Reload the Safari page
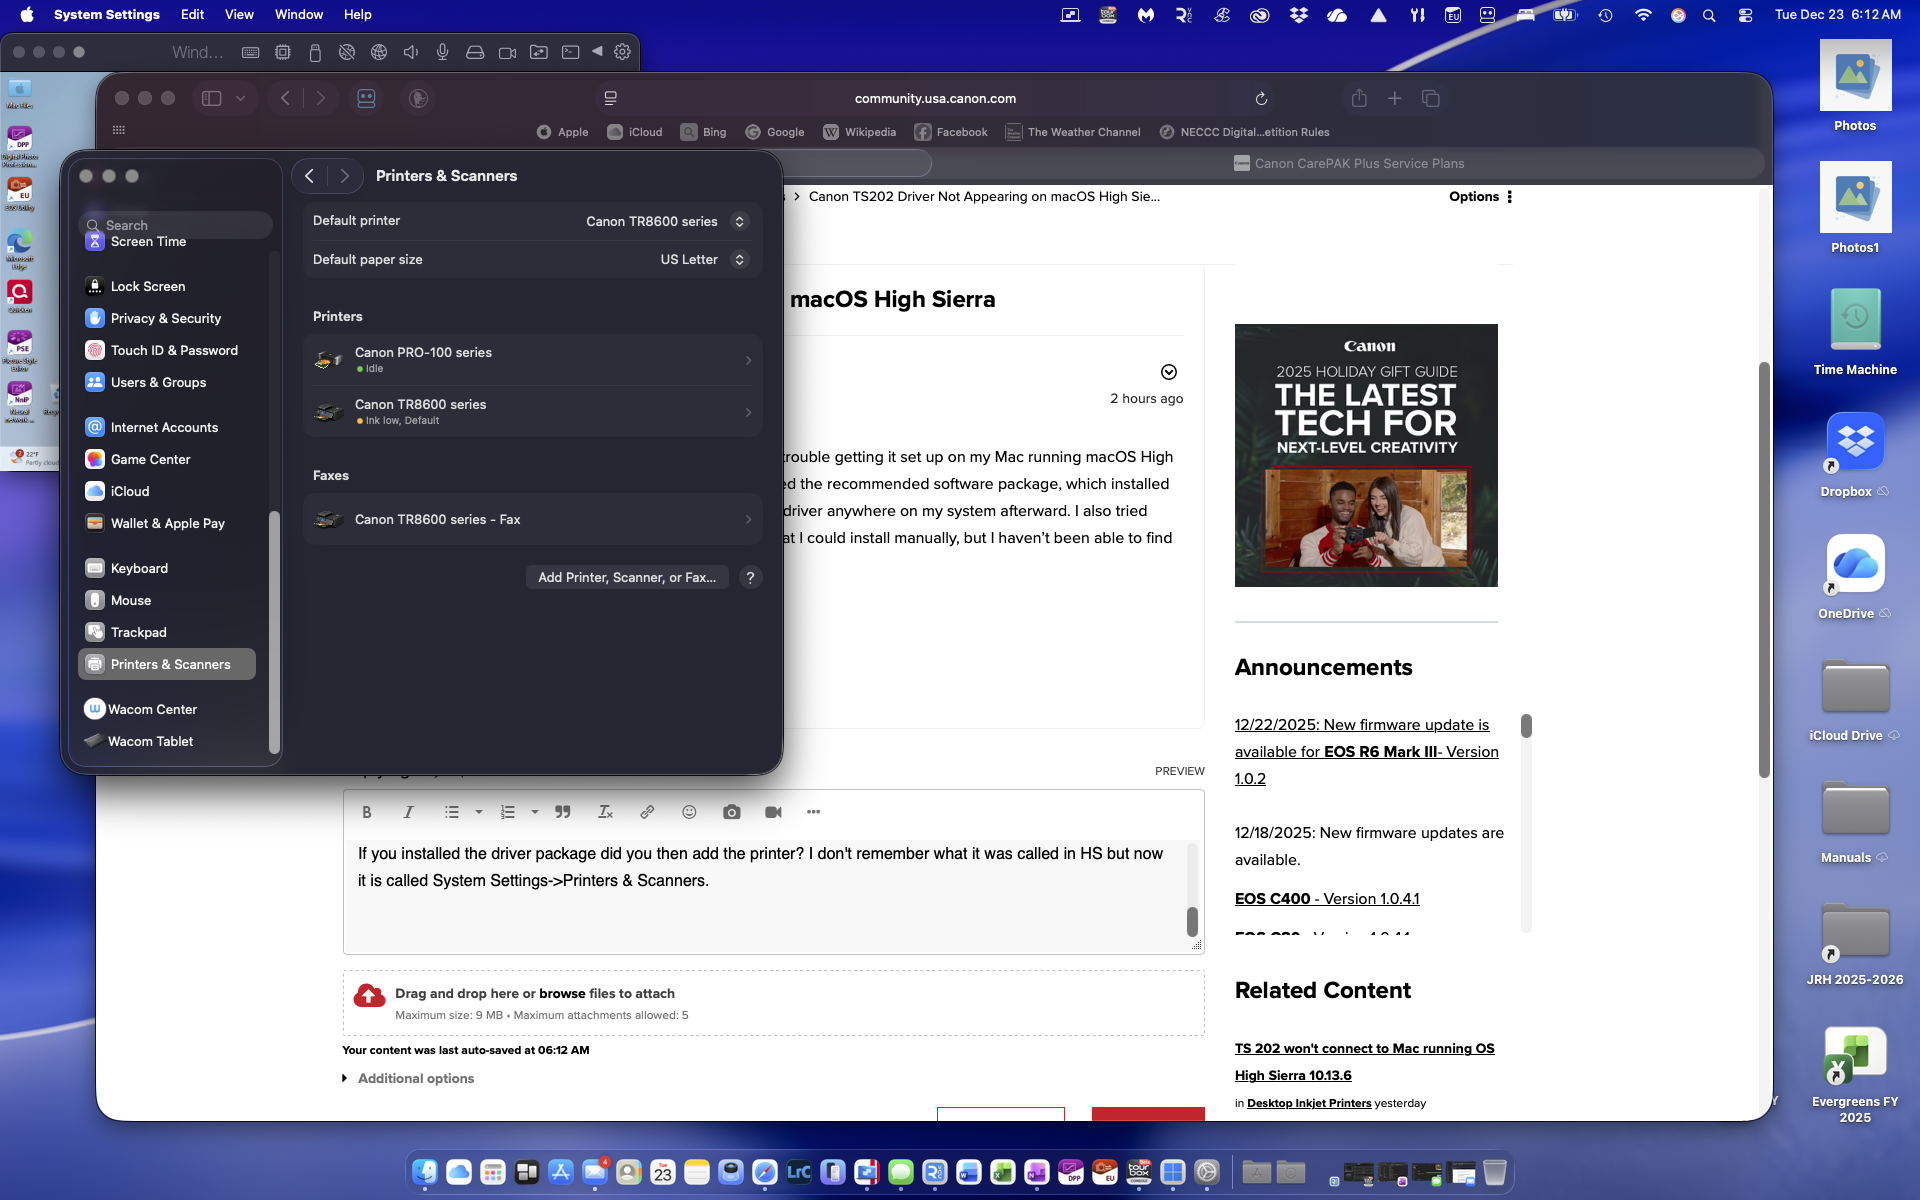This screenshot has height=1200, width=1920. pos(1261,98)
